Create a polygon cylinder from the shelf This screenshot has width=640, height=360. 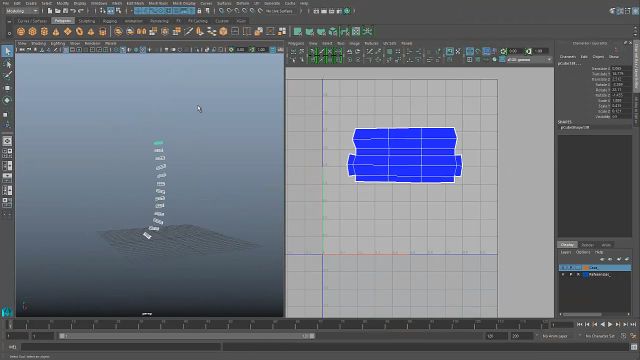(44, 31)
